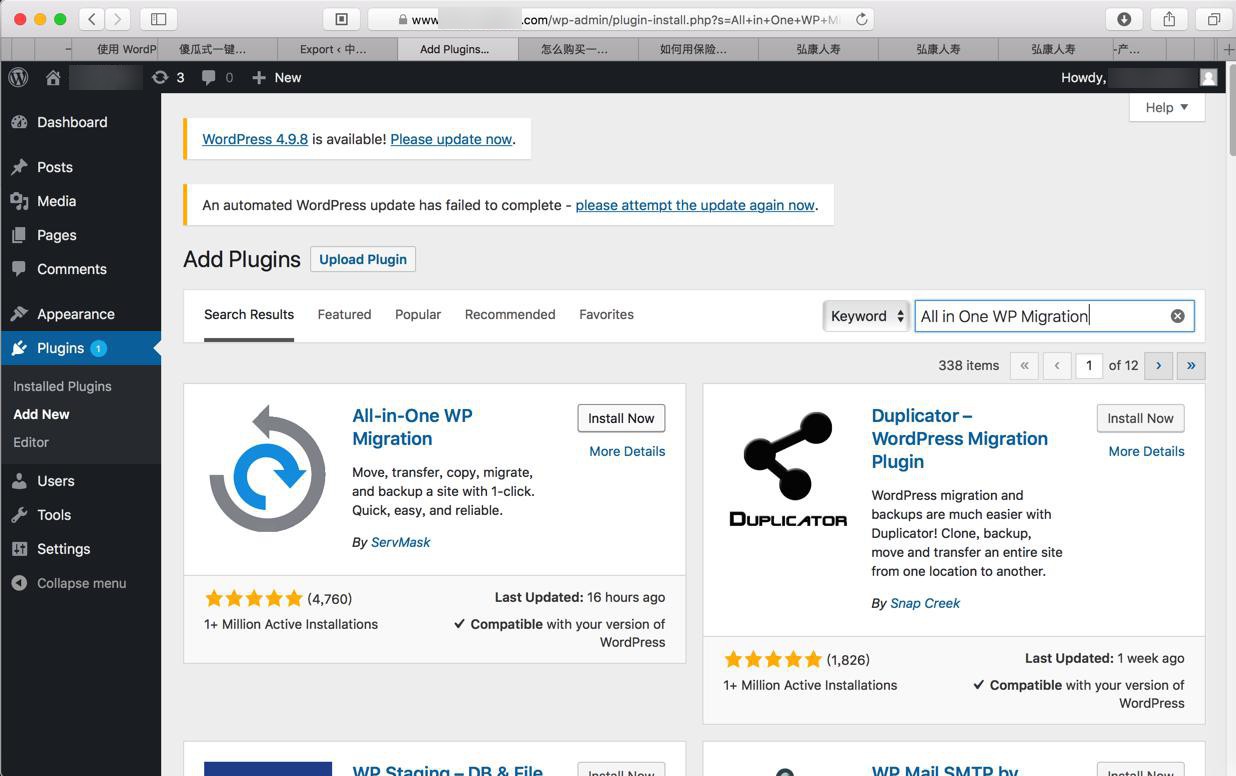The image size is (1236, 776).
Task: Click the current page number field
Action: (1089, 365)
